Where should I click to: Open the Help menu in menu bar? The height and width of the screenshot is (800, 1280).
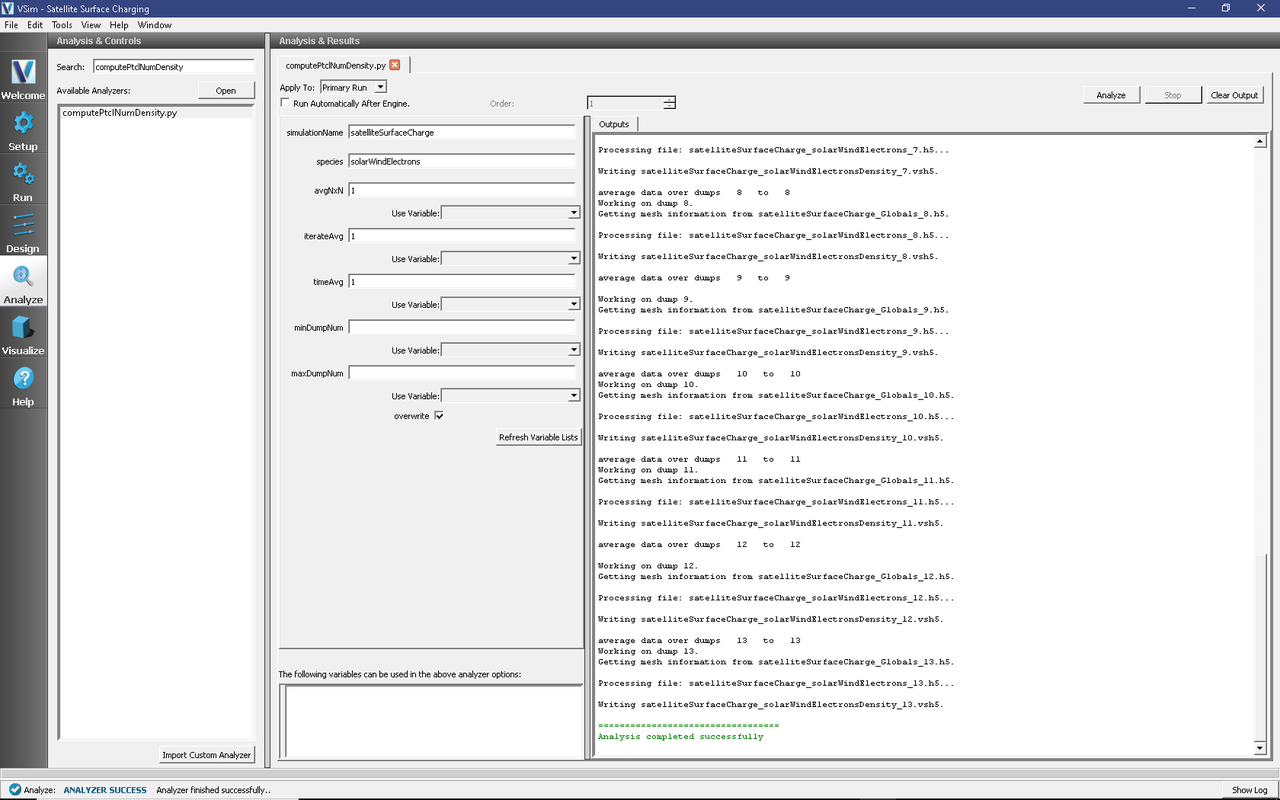(x=119, y=25)
